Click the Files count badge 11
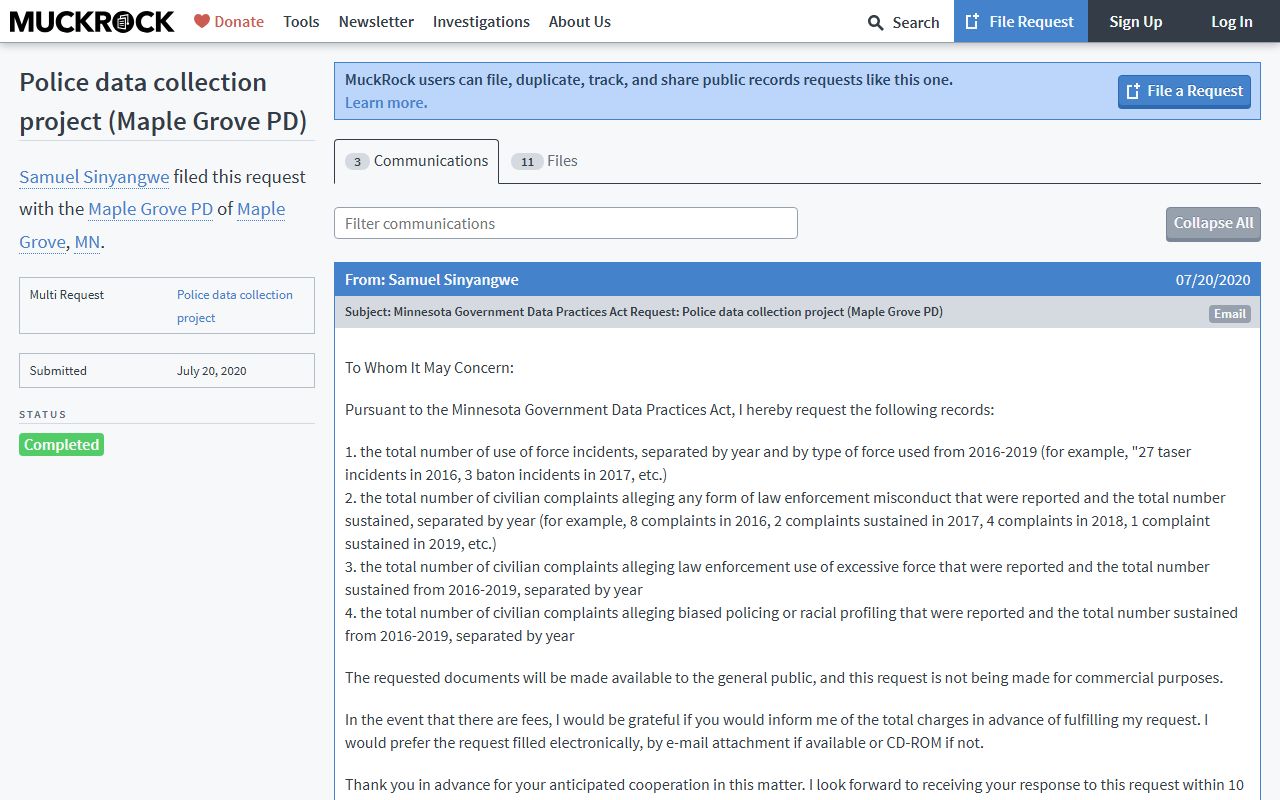The height and width of the screenshot is (800, 1280). [x=527, y=161]
